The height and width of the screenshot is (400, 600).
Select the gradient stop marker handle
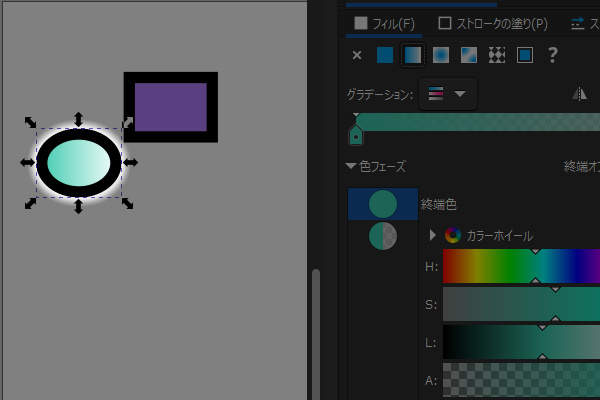[x=356, y=135]
